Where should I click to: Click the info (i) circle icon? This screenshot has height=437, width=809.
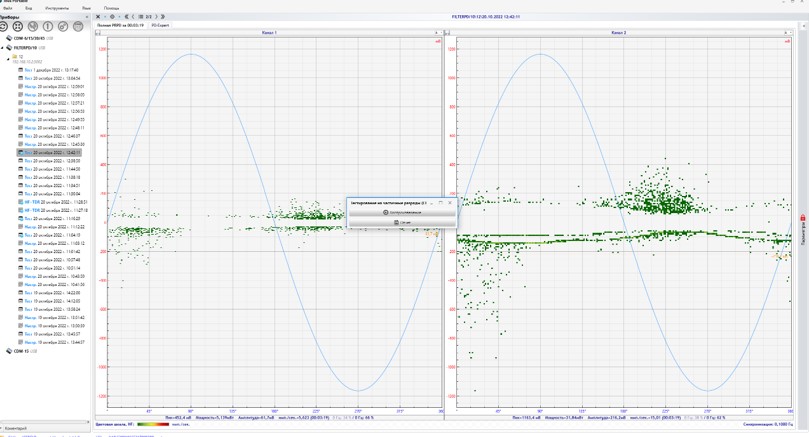[48, 26]
